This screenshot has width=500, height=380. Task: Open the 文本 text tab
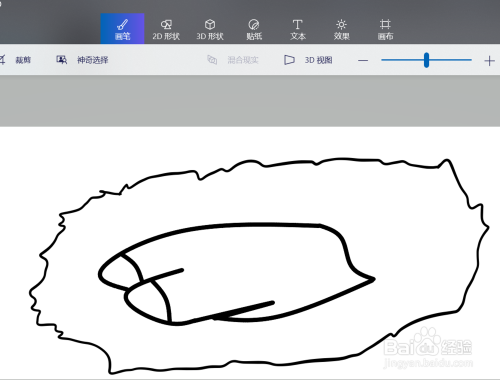297,29
